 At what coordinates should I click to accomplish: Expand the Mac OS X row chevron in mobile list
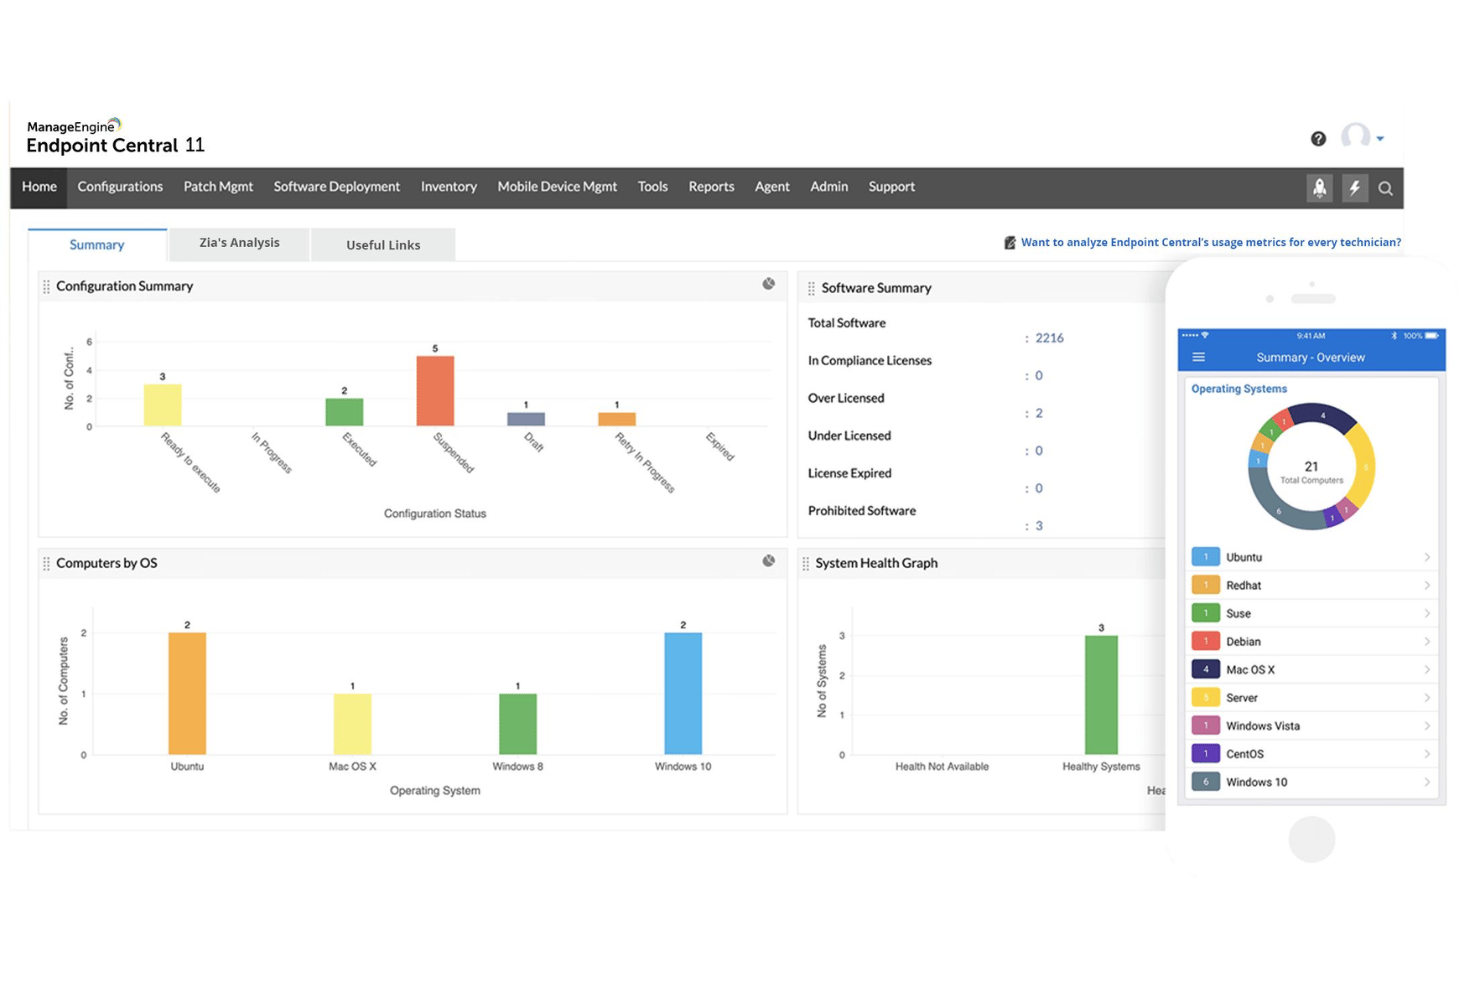pyautogui.click(x=1427, y=669)
